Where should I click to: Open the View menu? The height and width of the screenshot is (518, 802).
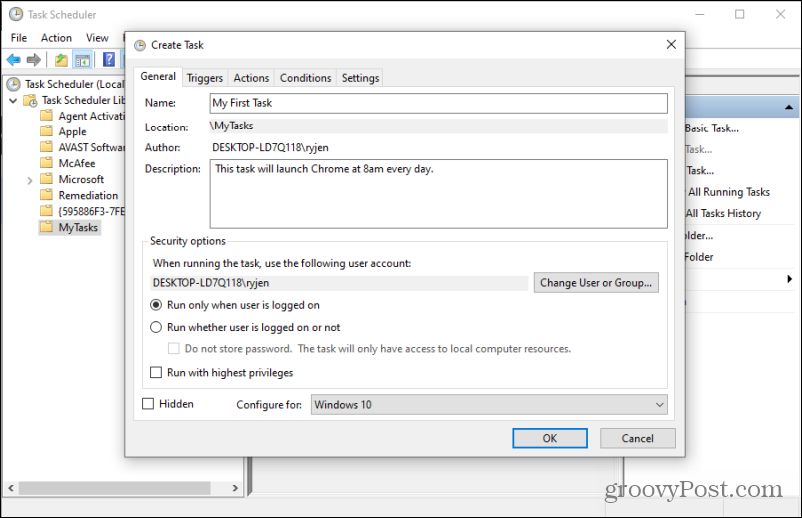coord(97,38)
